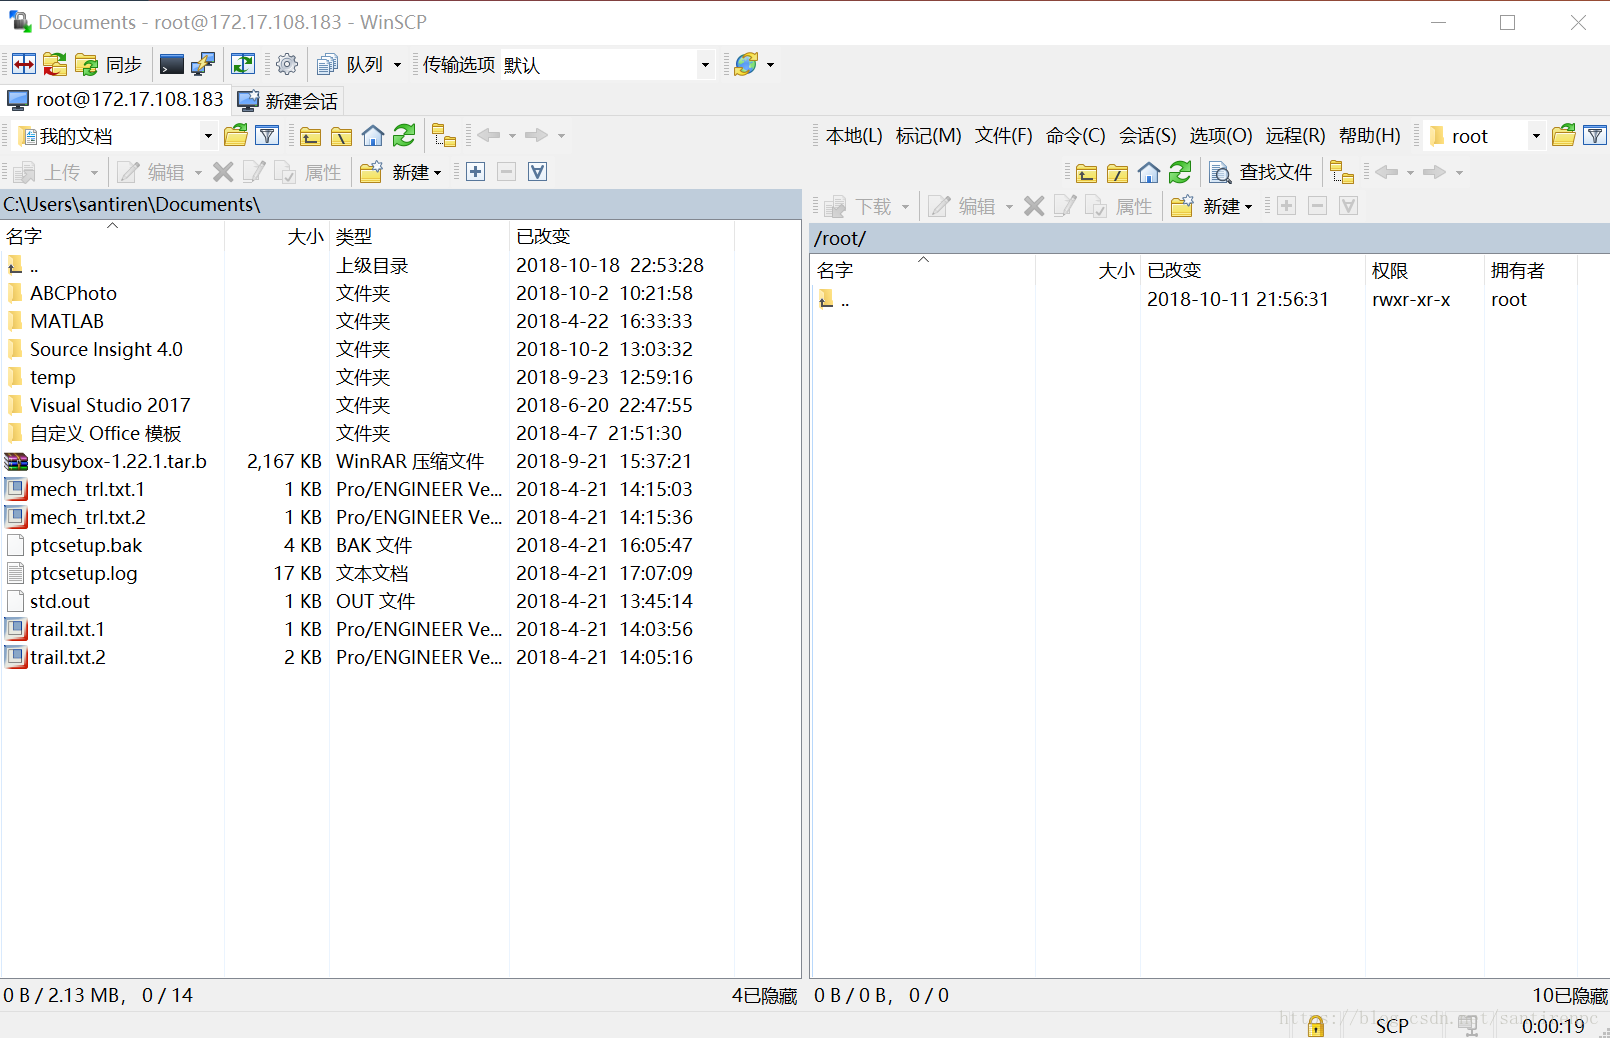Start synchronization with the 同步 icon

pyautogui.click(x=107, y=63)
